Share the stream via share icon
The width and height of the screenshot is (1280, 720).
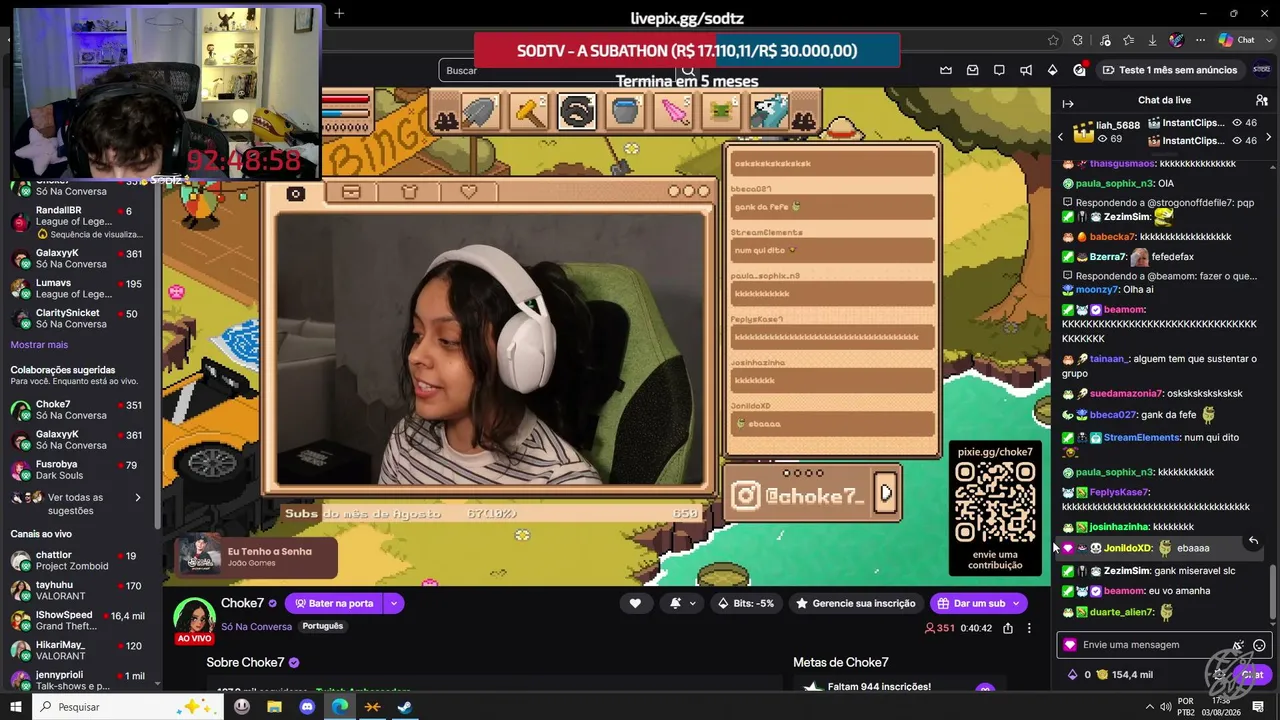1008,628
